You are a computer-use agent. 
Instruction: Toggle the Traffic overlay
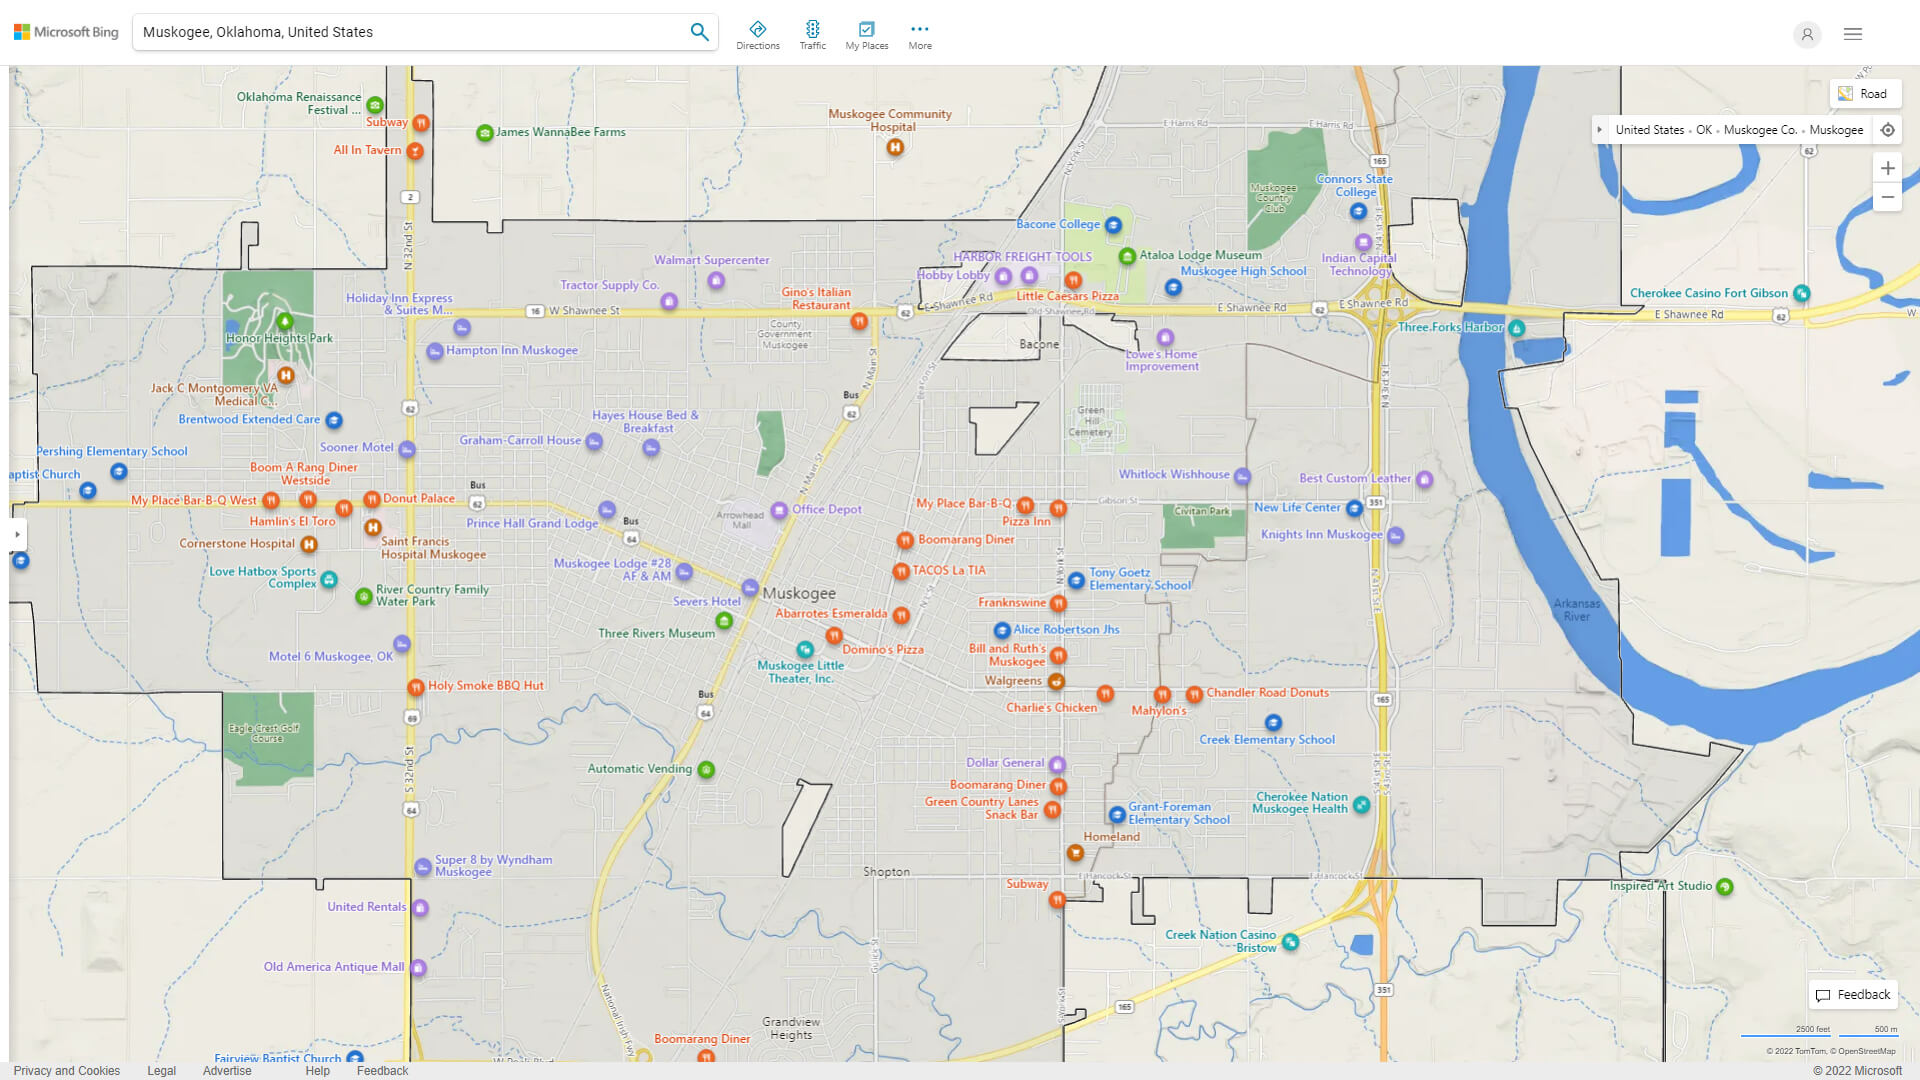click(x=813, y=31)
